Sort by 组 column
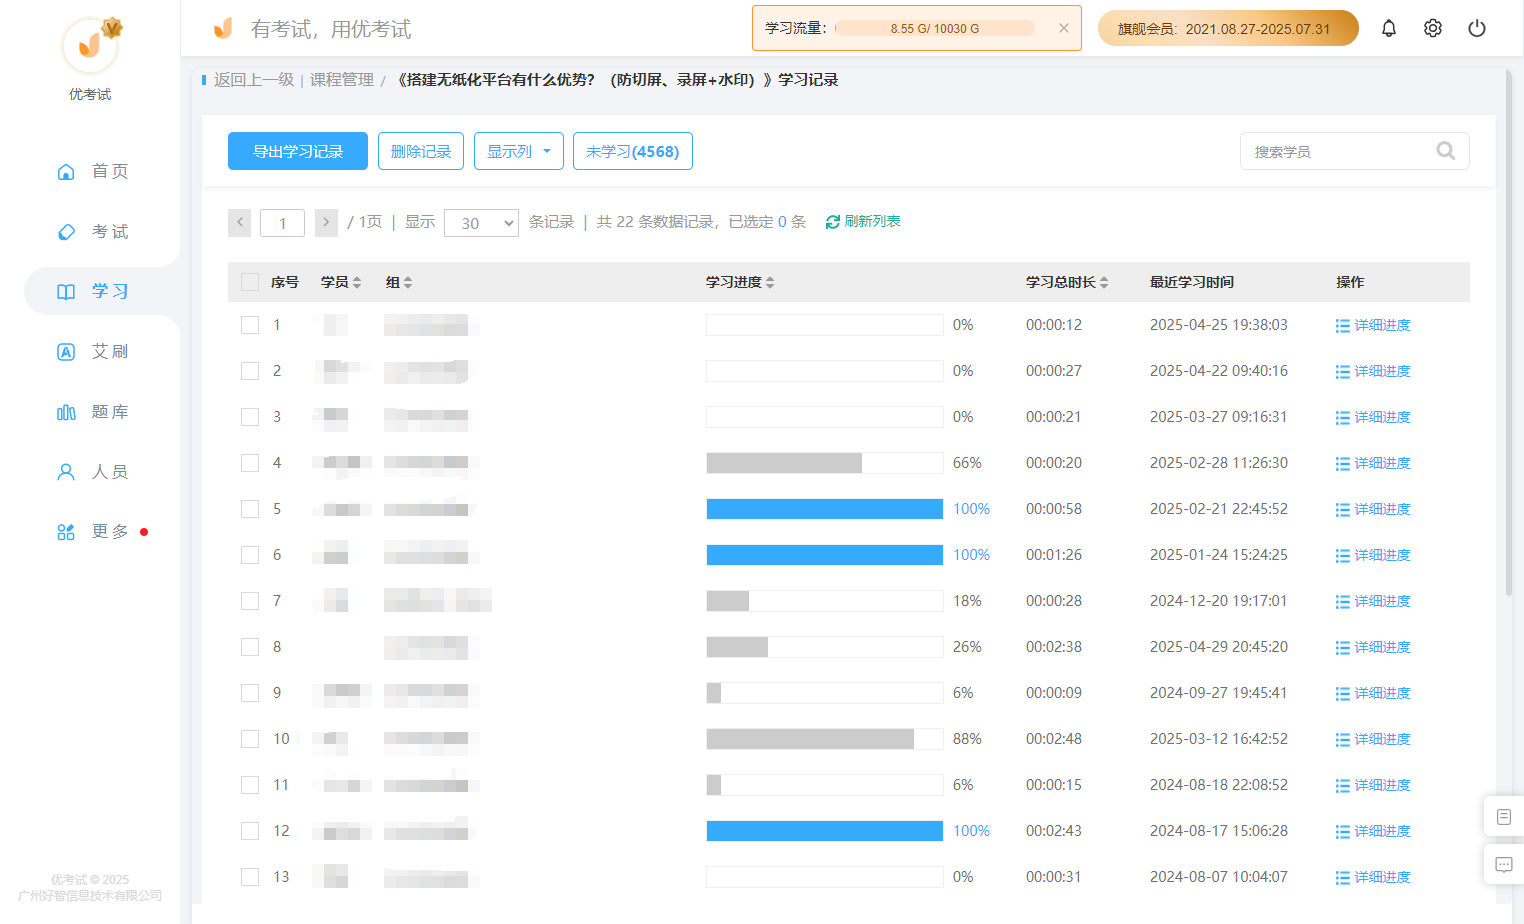The image size is (1524, 924). pos(399,282)
